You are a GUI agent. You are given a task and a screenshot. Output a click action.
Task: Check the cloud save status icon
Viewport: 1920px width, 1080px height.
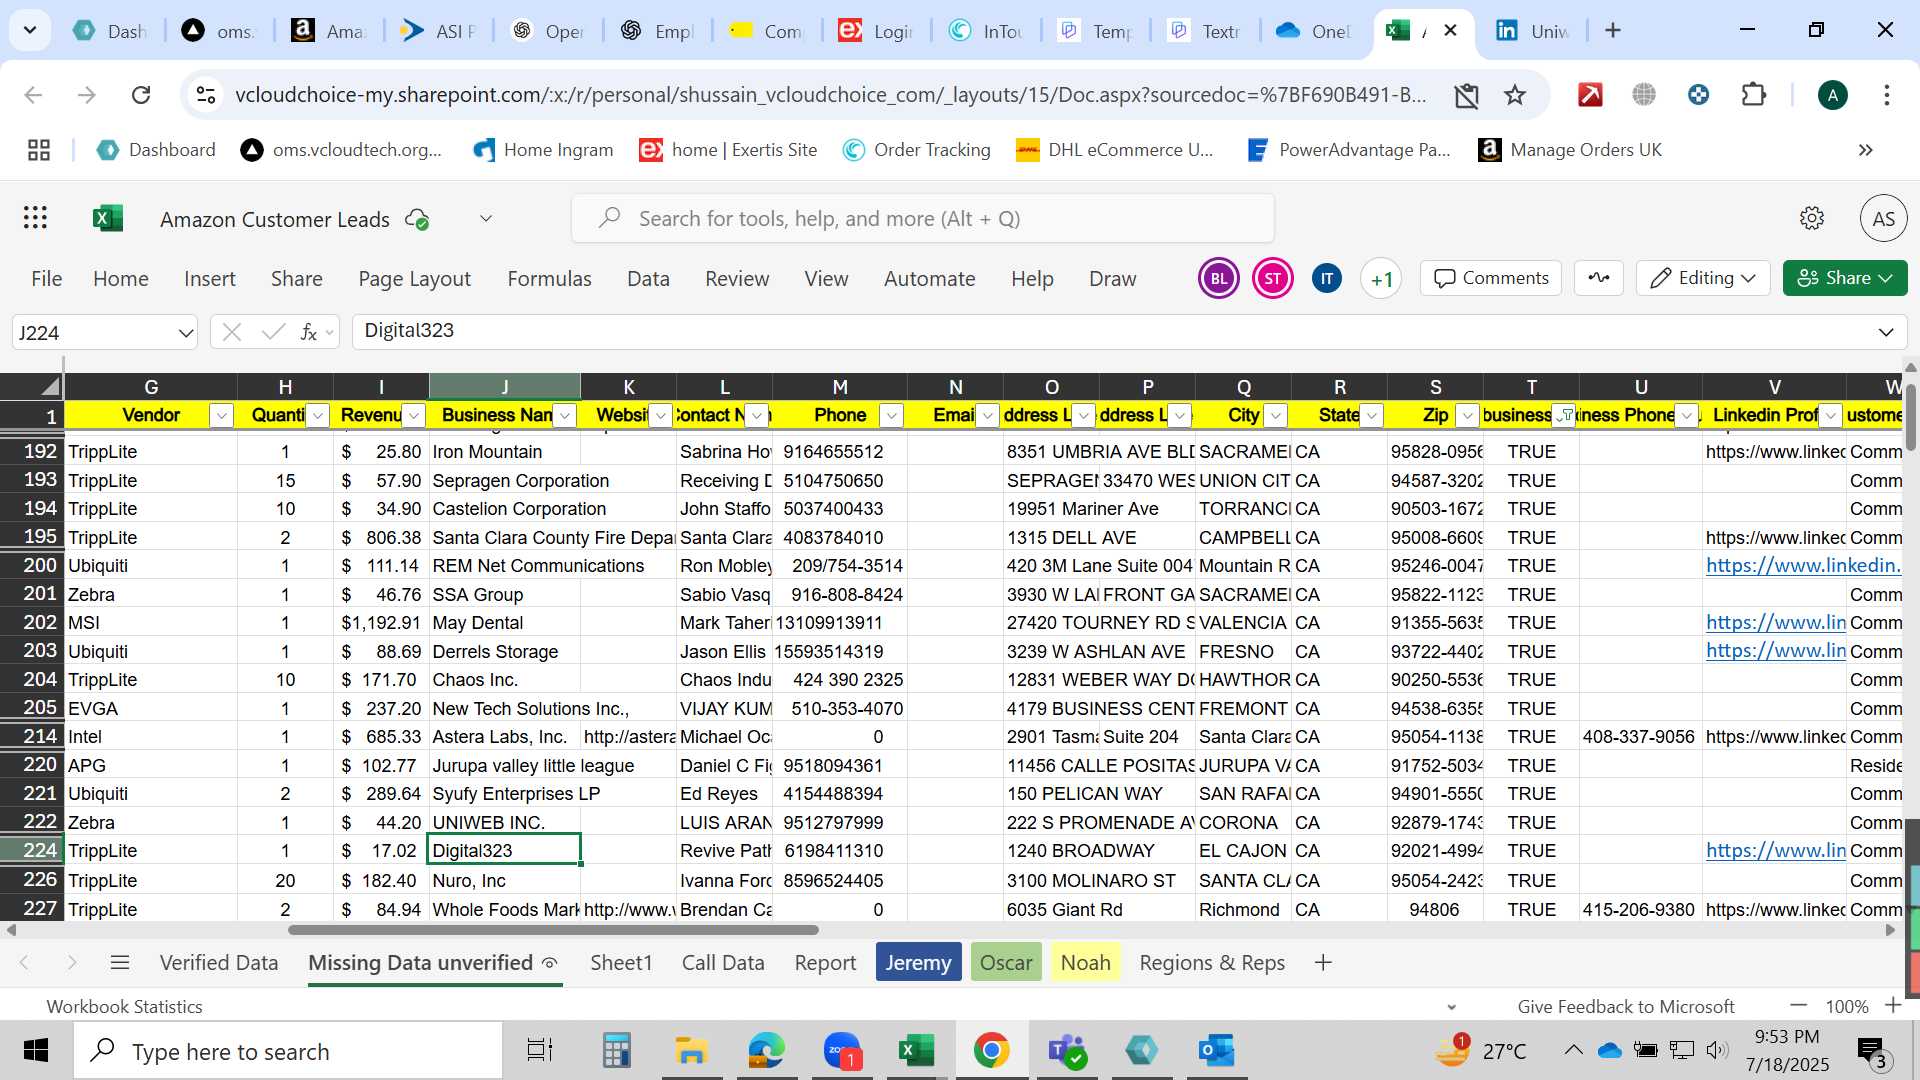pyautogui.click(x=417, y=219)
